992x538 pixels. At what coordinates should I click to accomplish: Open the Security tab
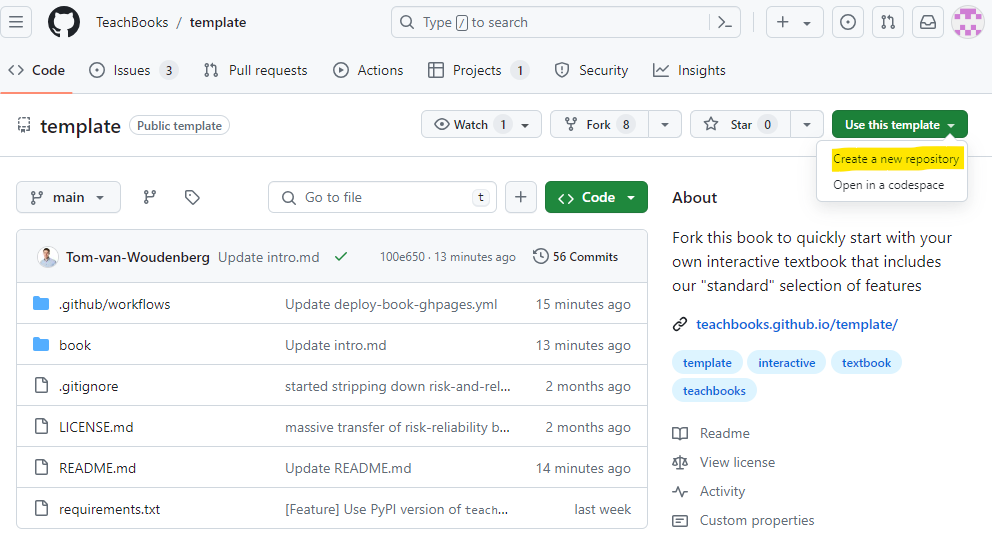pyautogui.click(x=592, y=70)
